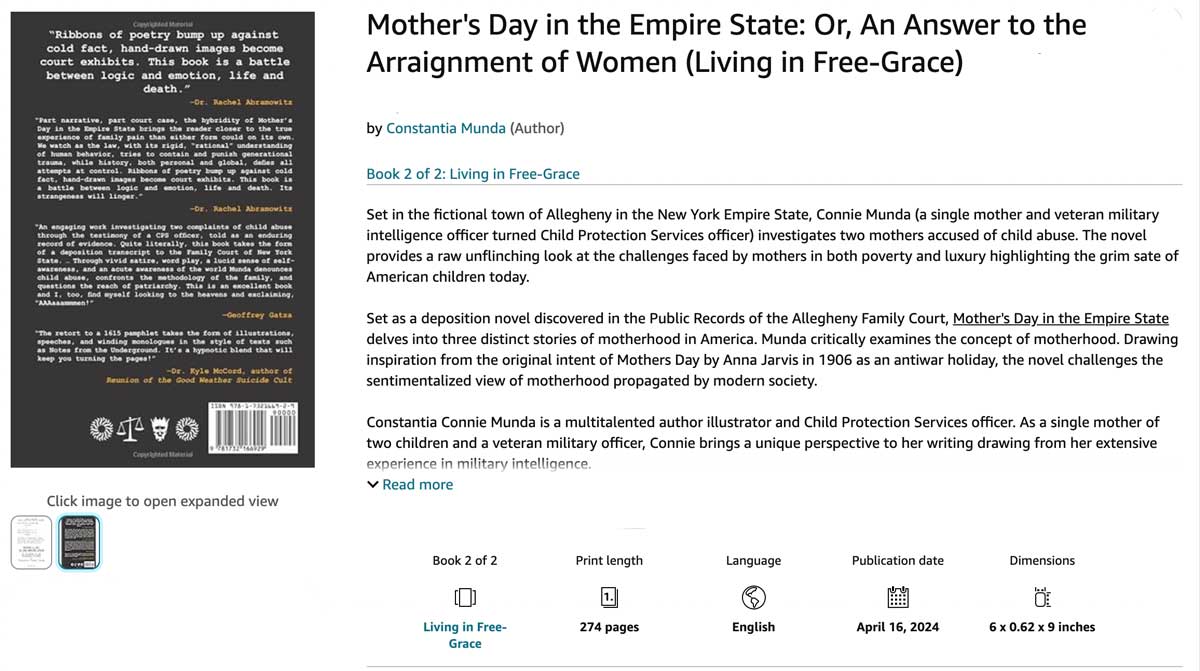The image size is (1200, 671).
Task: Click the April 16, 2024 publication date
Action: [898, 627]
